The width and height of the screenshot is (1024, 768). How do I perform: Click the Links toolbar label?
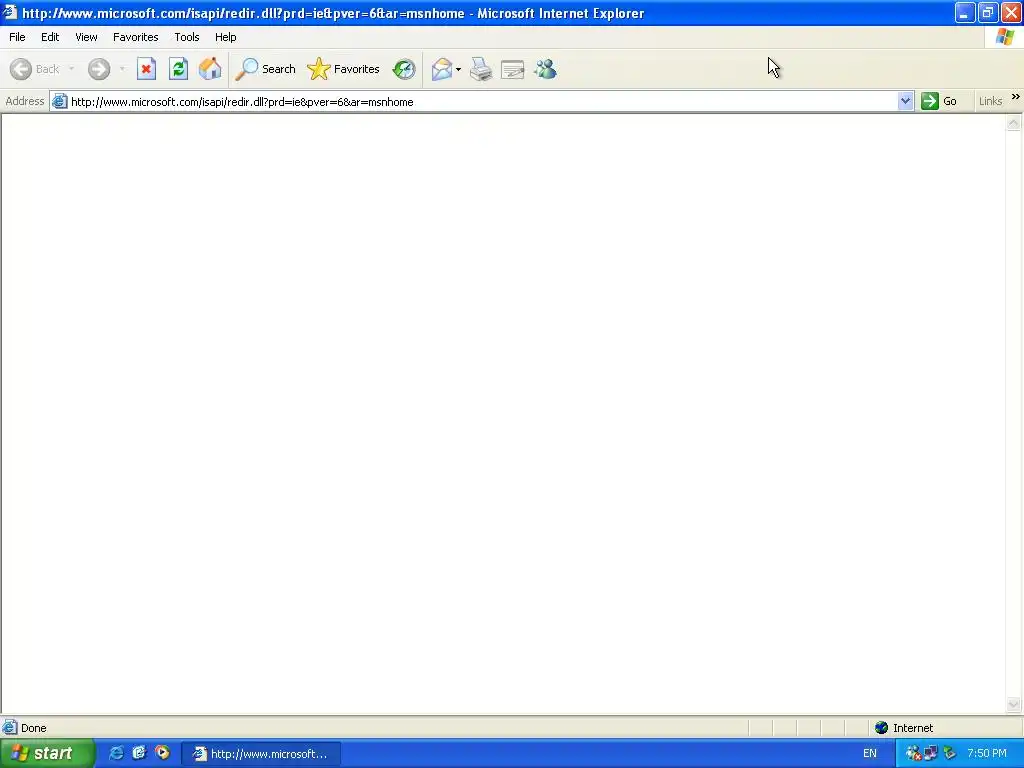(x=990, y=101)
